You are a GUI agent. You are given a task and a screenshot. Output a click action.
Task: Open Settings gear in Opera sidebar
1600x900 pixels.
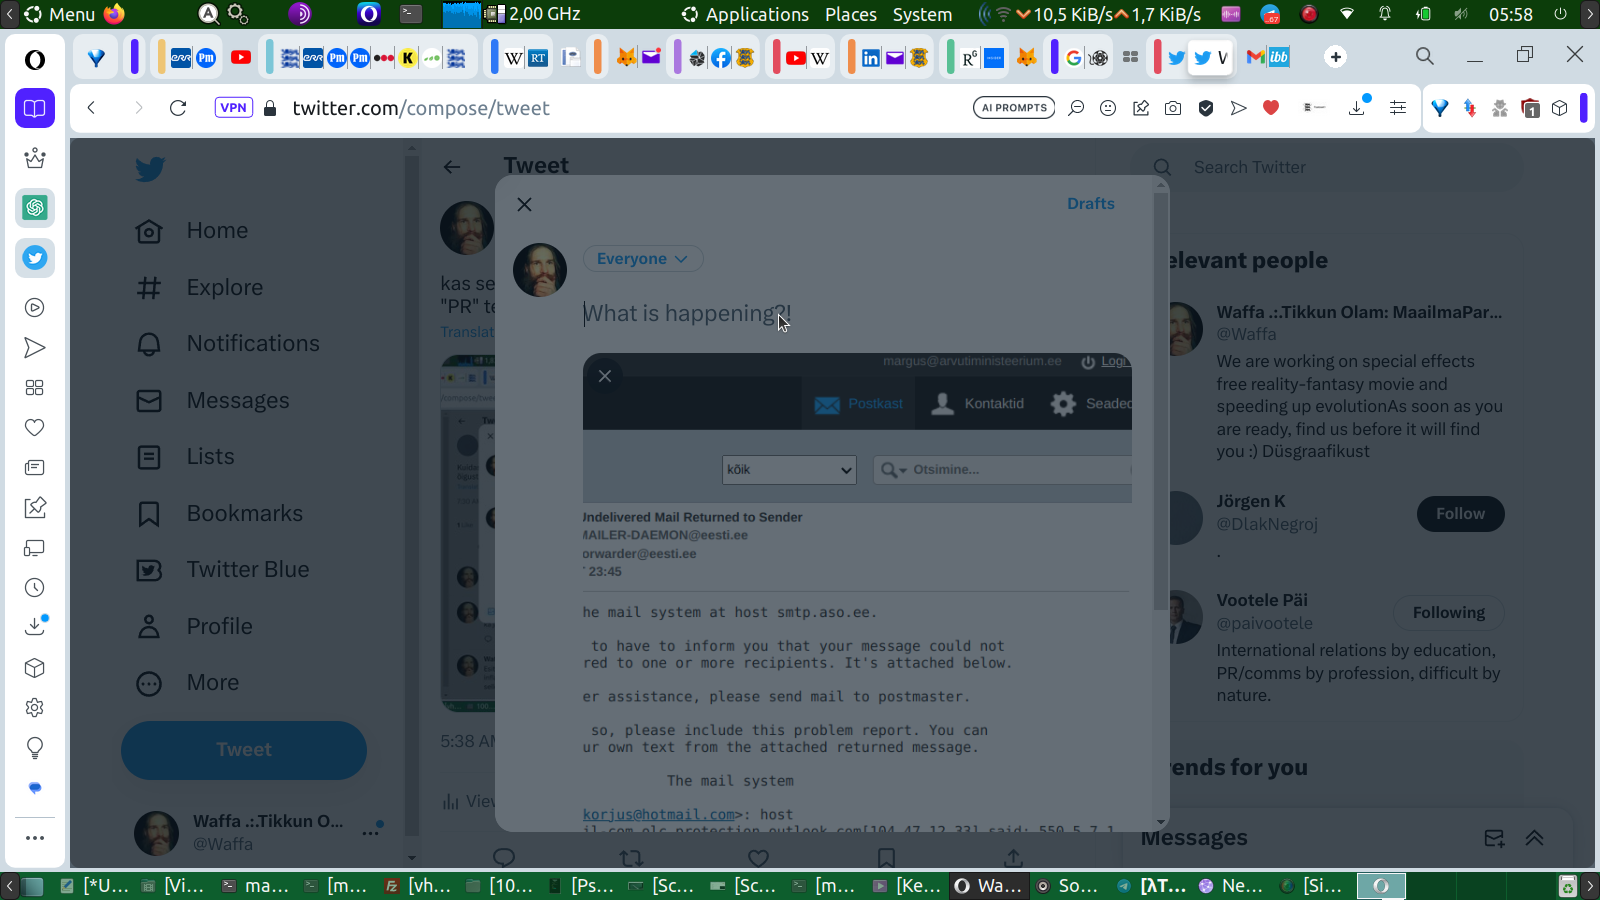(35, 708)
